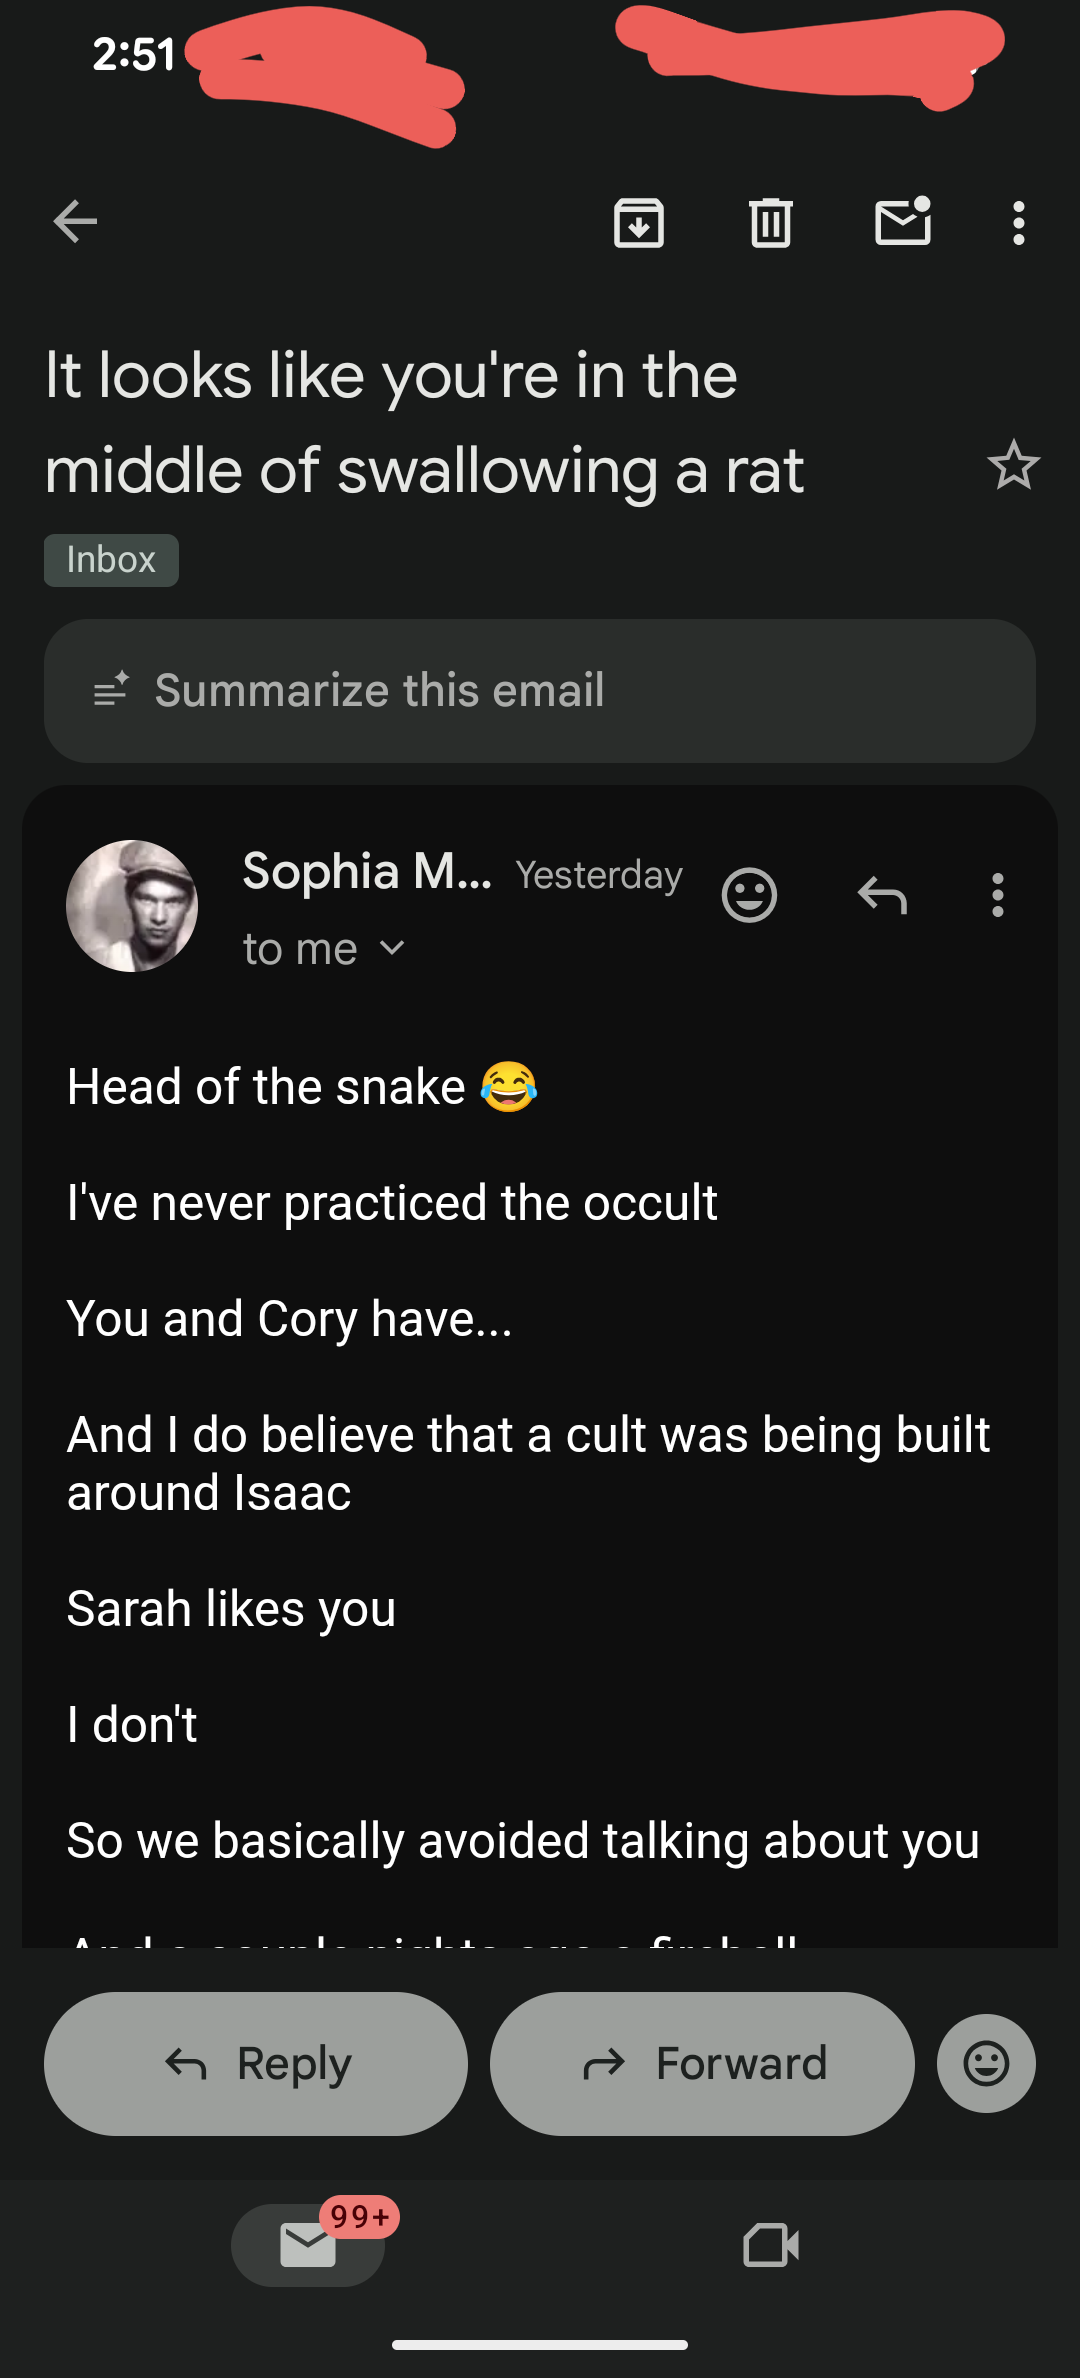Add emoji reaction beside the sender name
Screen dimensions: 1080x2378
tap(749, 895)
